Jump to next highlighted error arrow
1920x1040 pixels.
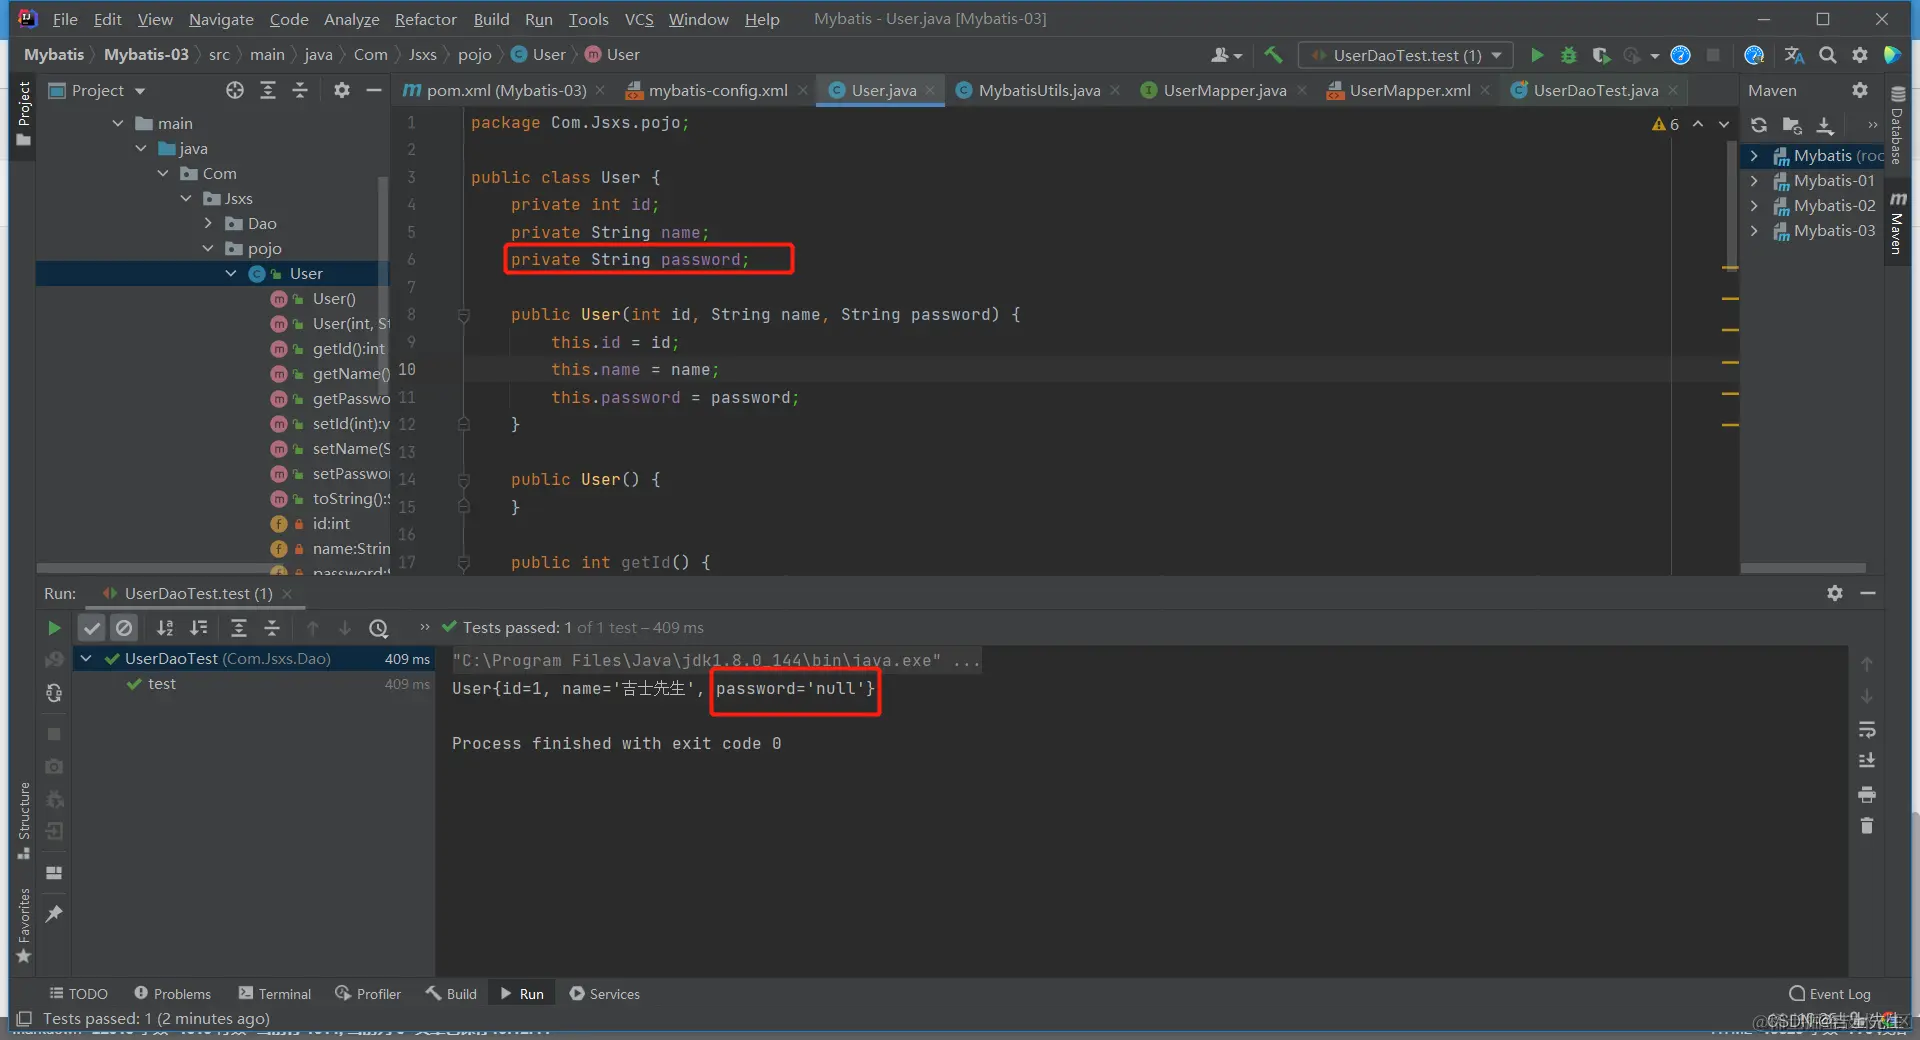click(1724, 124)
